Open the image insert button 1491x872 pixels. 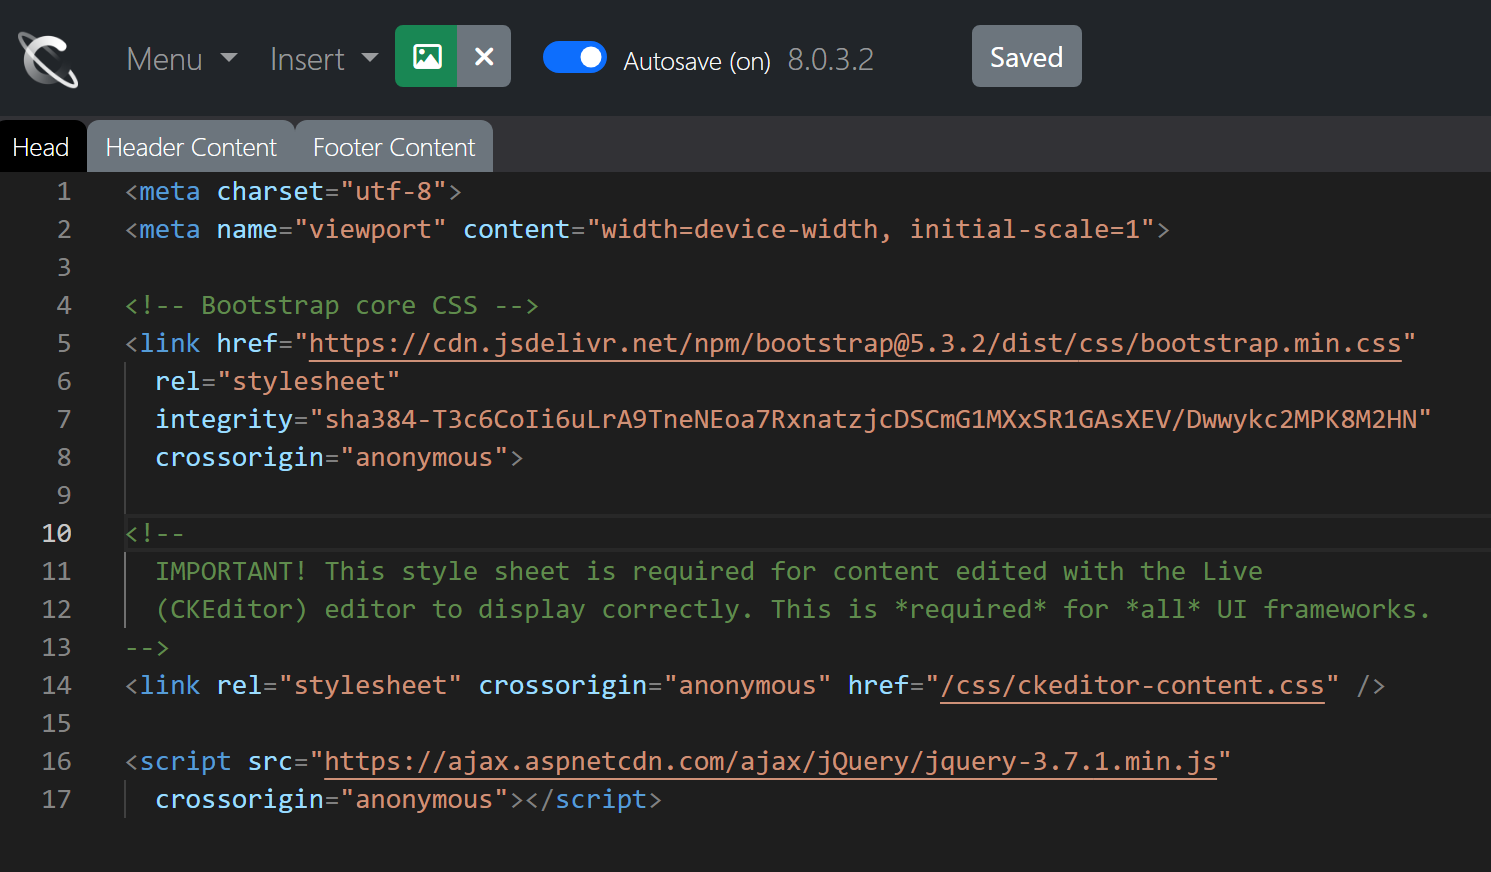427,56
